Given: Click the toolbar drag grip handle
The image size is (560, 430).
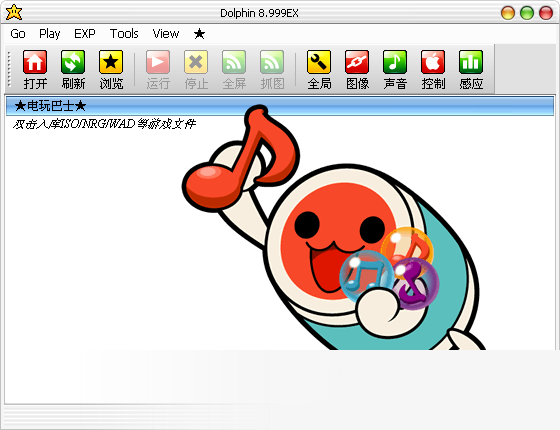Looking at the screenshot, I should [x=9, y=69].
